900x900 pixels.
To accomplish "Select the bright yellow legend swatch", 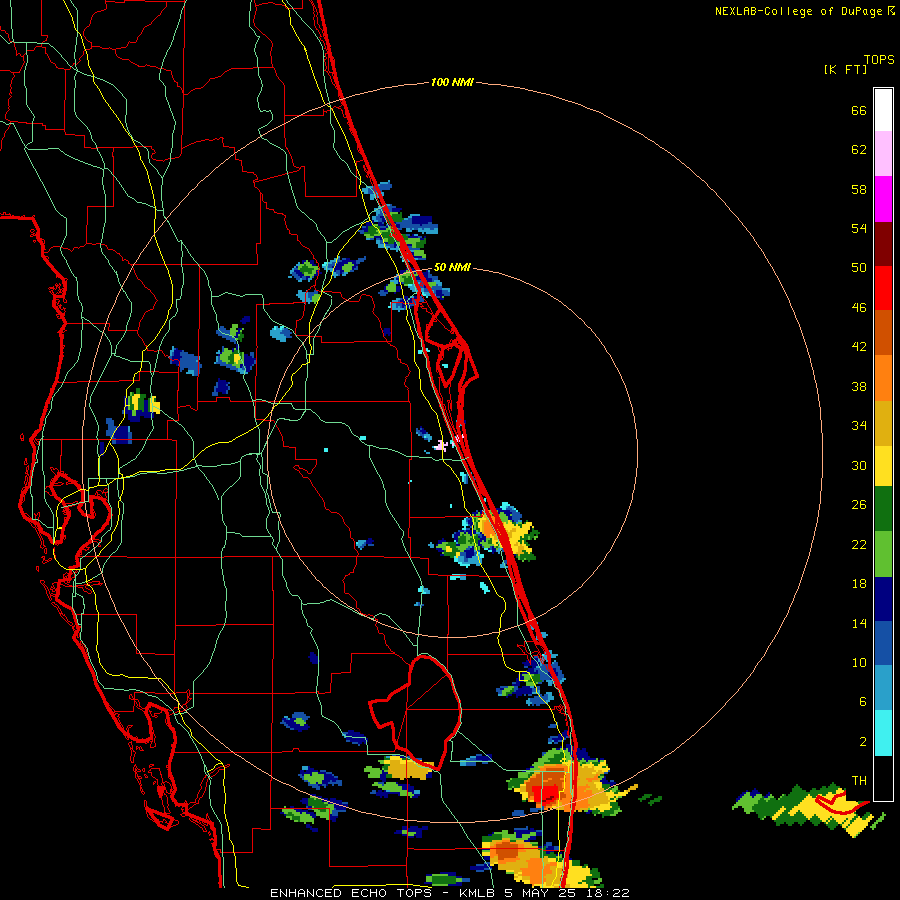I will click(x=883, y=466).
